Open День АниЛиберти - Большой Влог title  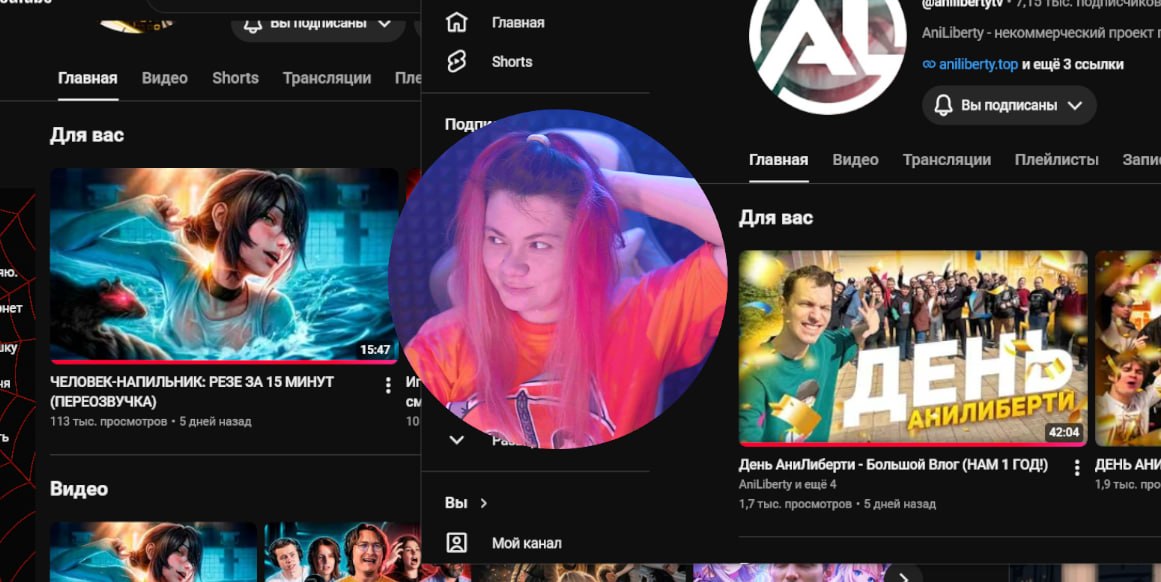pos(893,465)
